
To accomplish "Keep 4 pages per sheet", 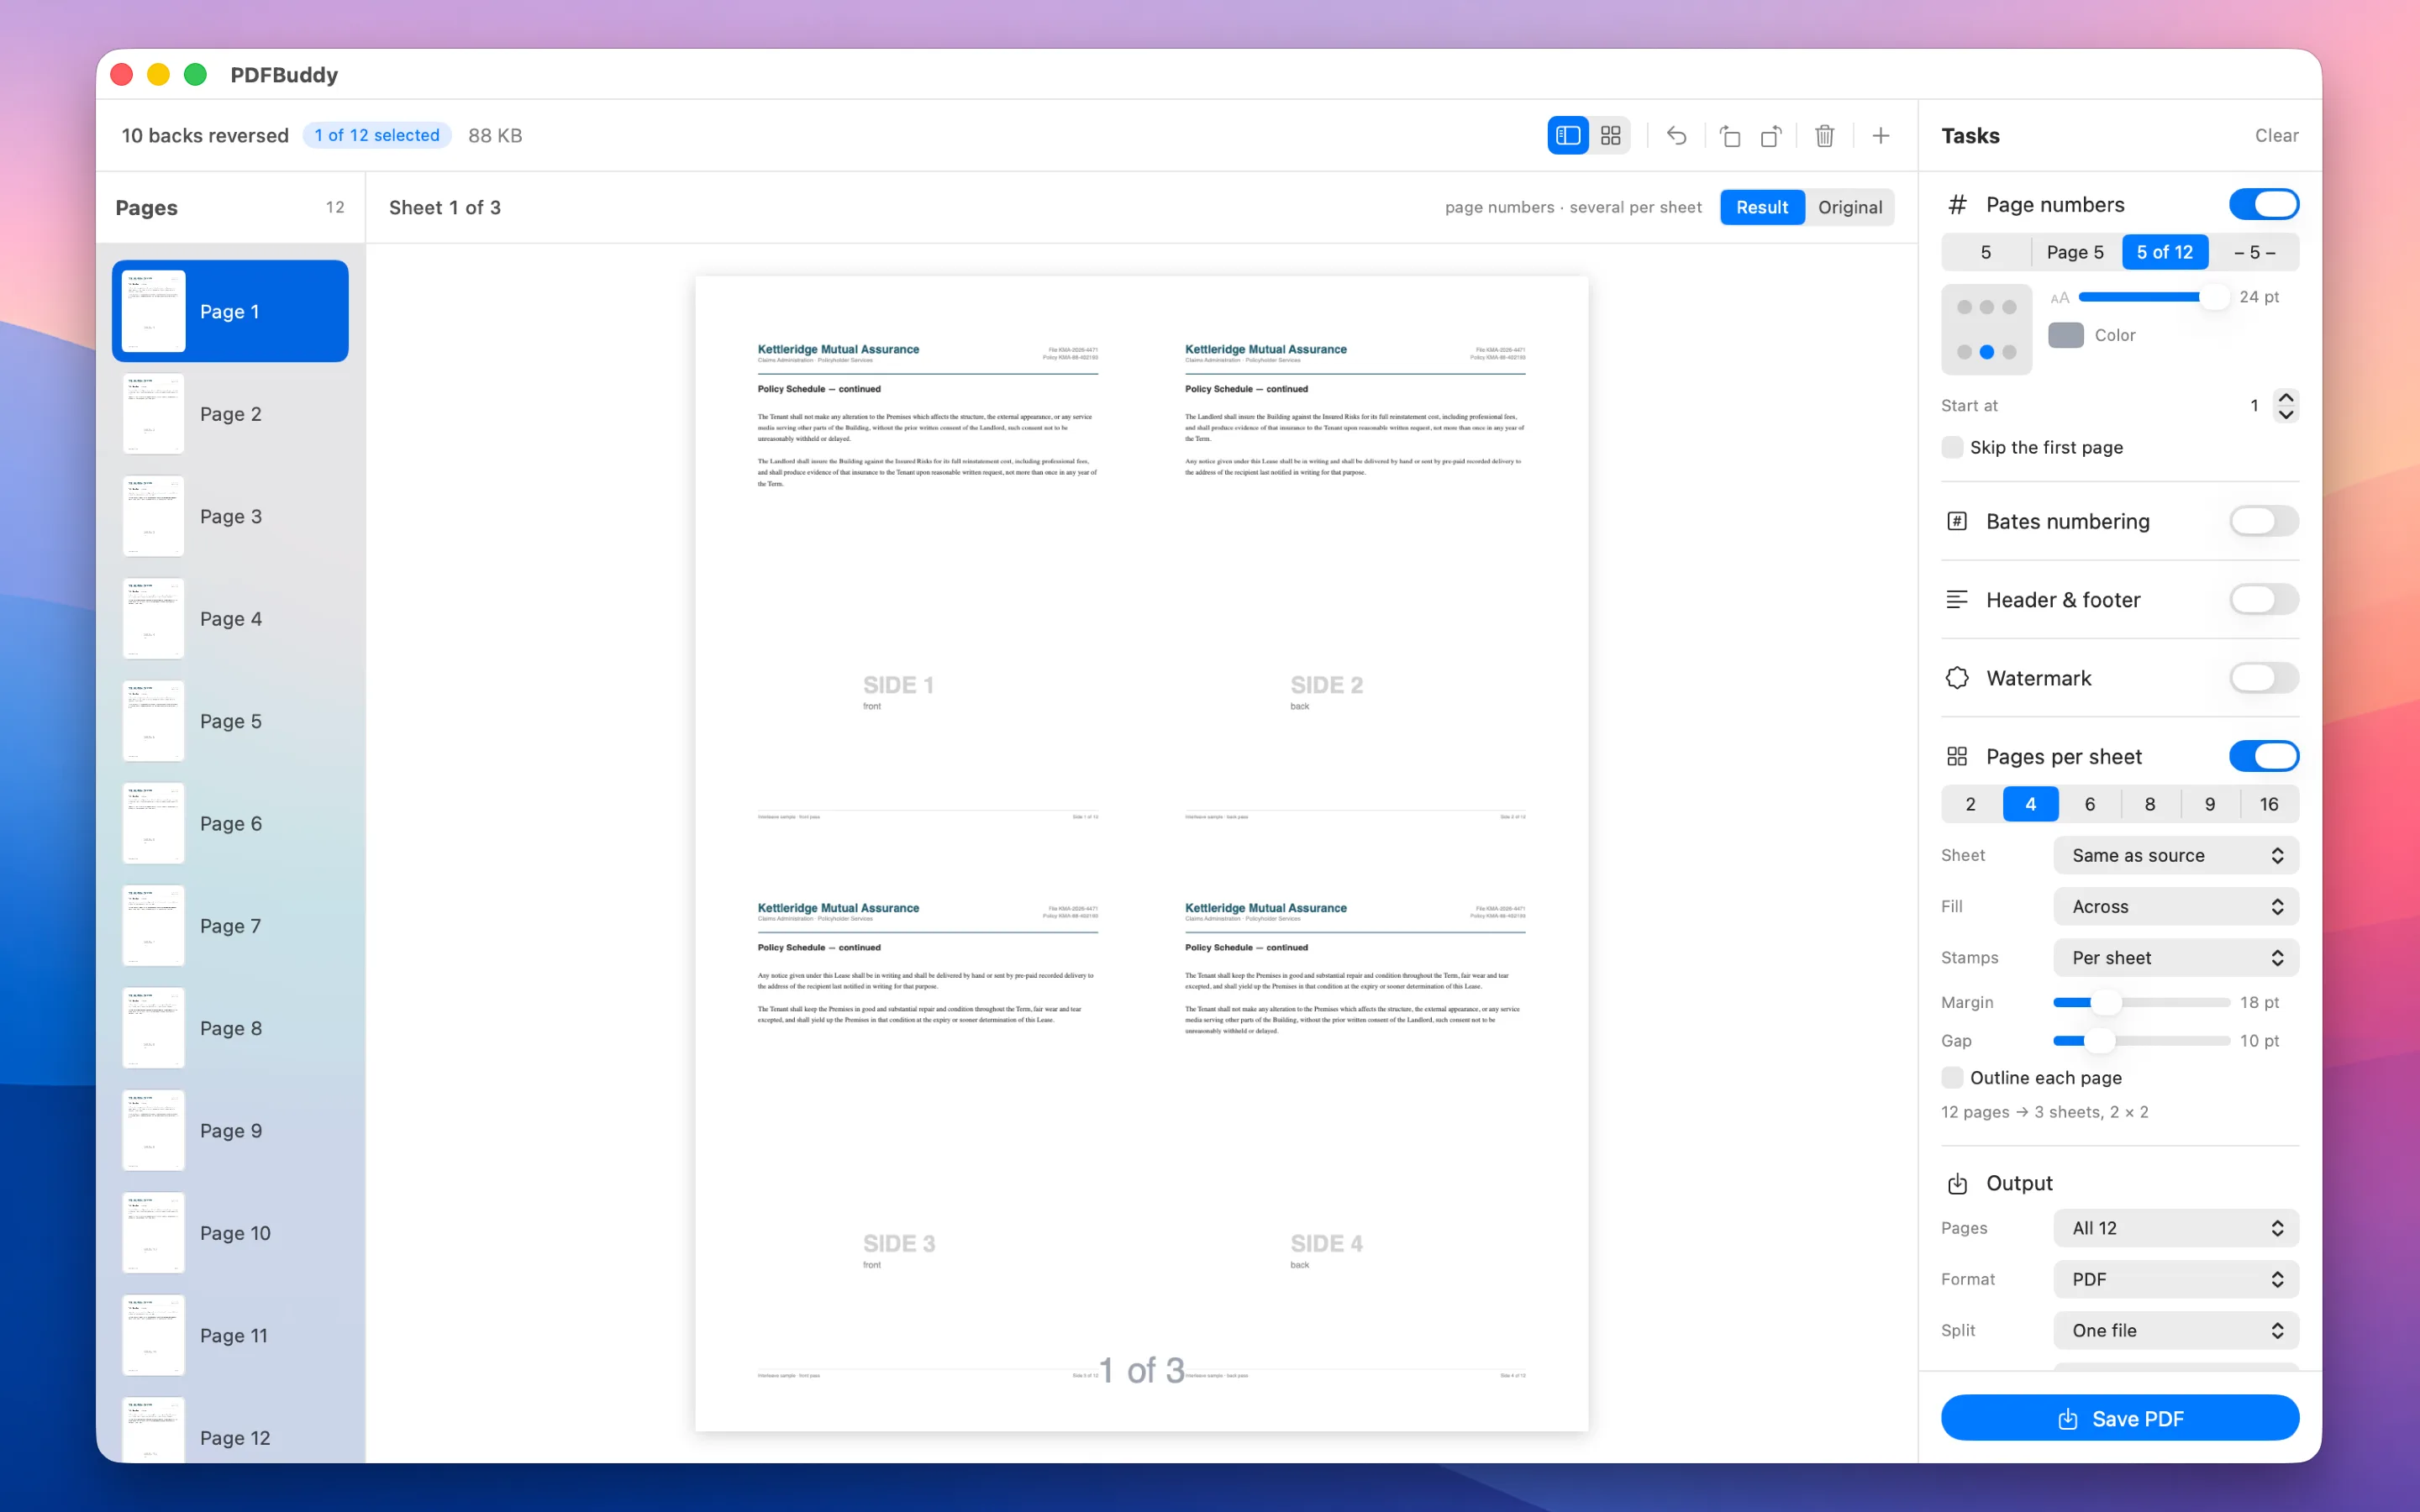I will point(2030,805).
